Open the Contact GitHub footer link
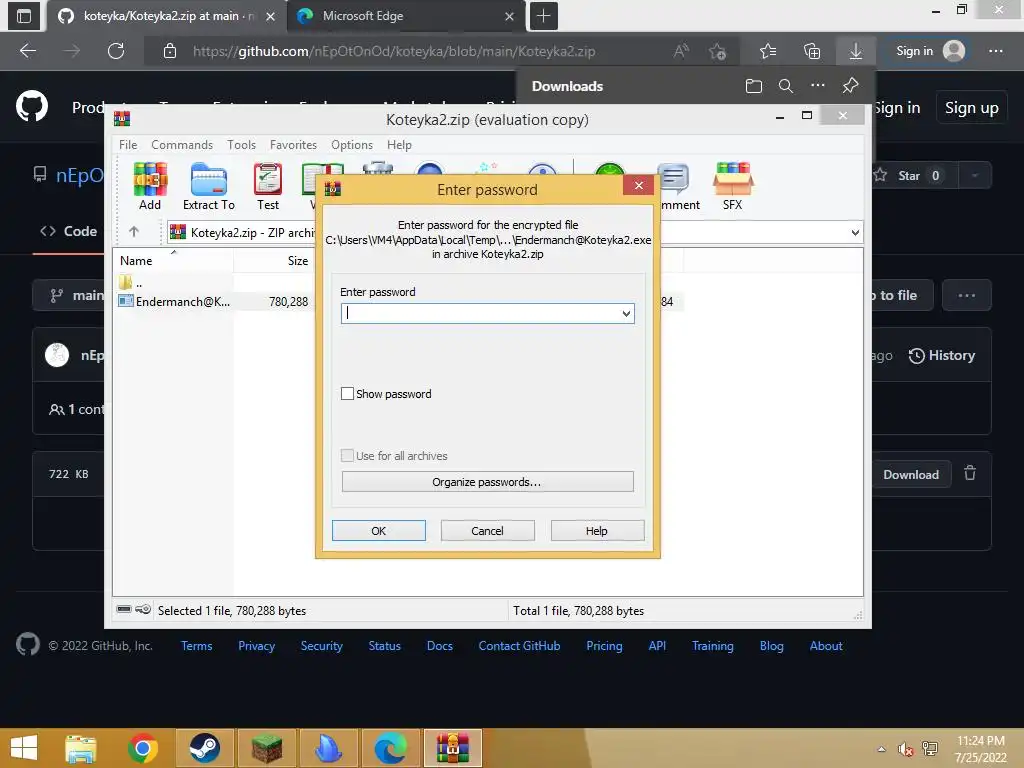Screen dimensions: 1024x768 (519, 645)
